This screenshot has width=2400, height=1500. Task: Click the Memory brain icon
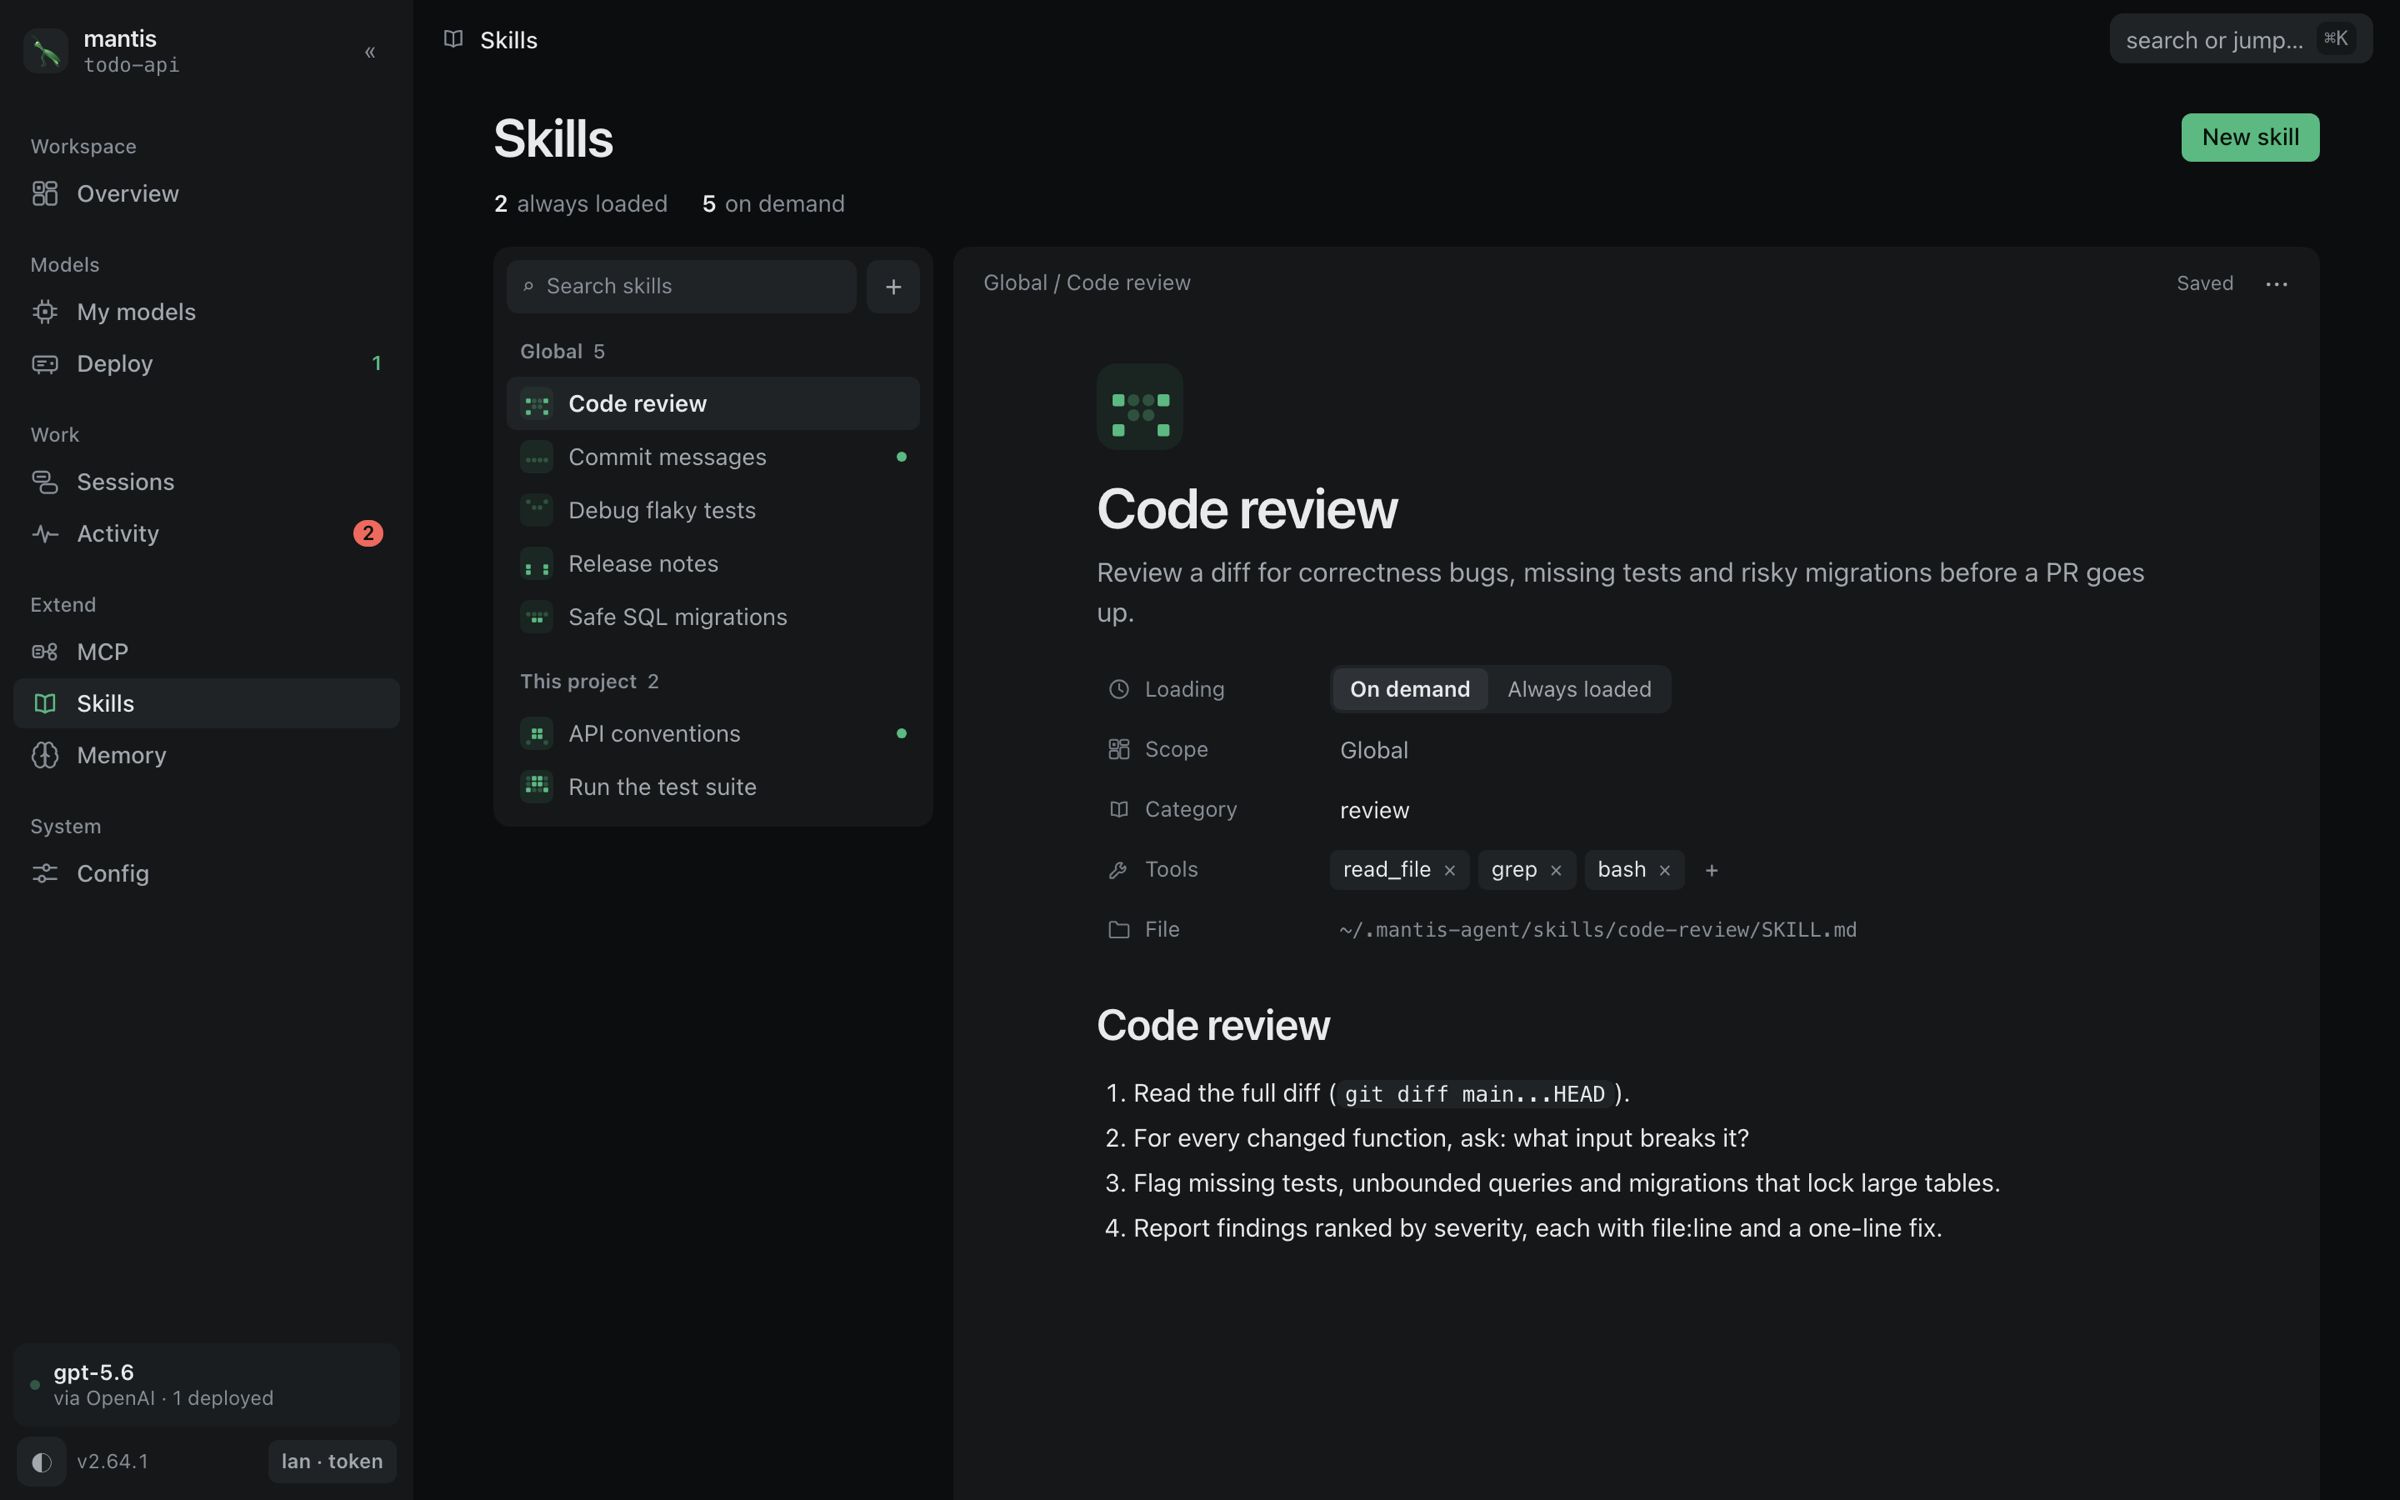pyautogui.click(x=45, y=755)
